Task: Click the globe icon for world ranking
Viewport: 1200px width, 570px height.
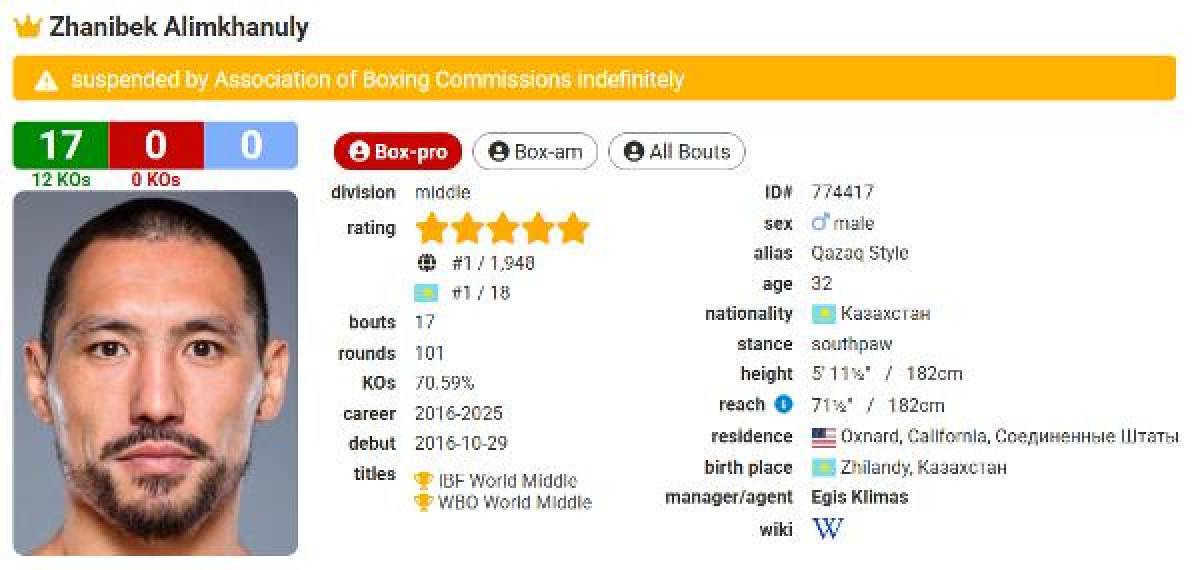Action: coord(427,263)
